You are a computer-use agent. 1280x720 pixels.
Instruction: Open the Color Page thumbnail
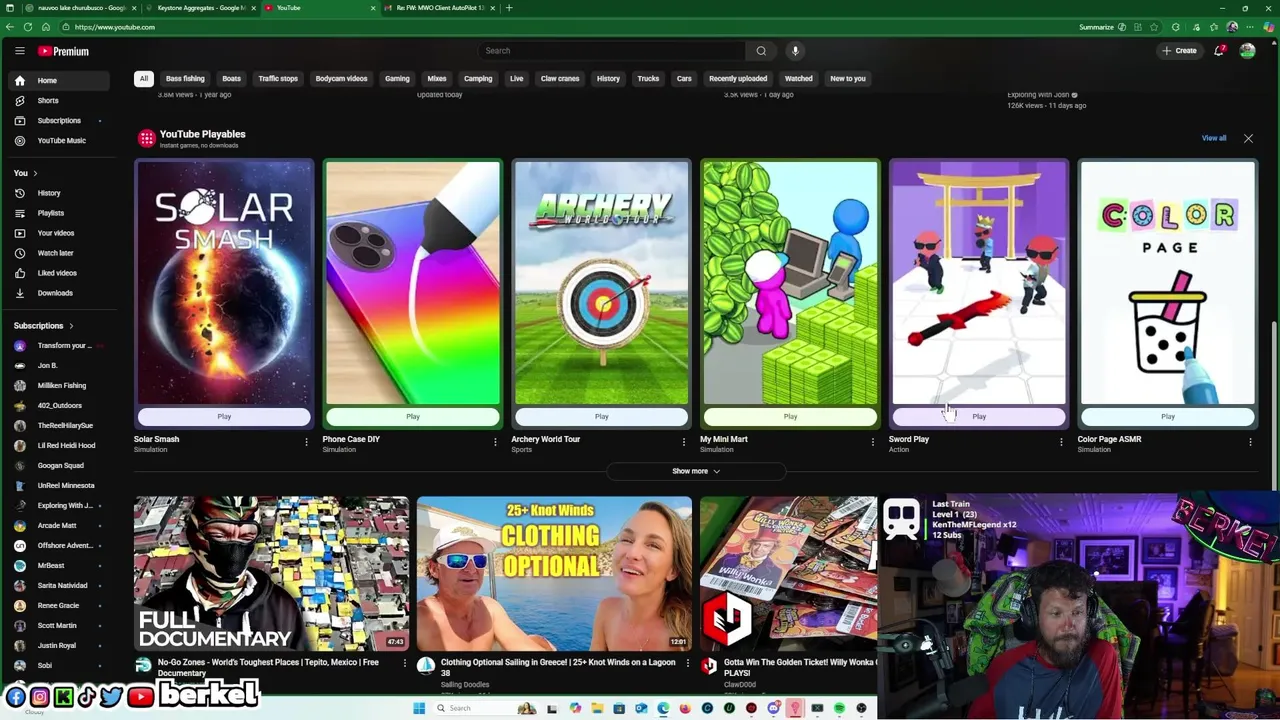coord(1168,283)
